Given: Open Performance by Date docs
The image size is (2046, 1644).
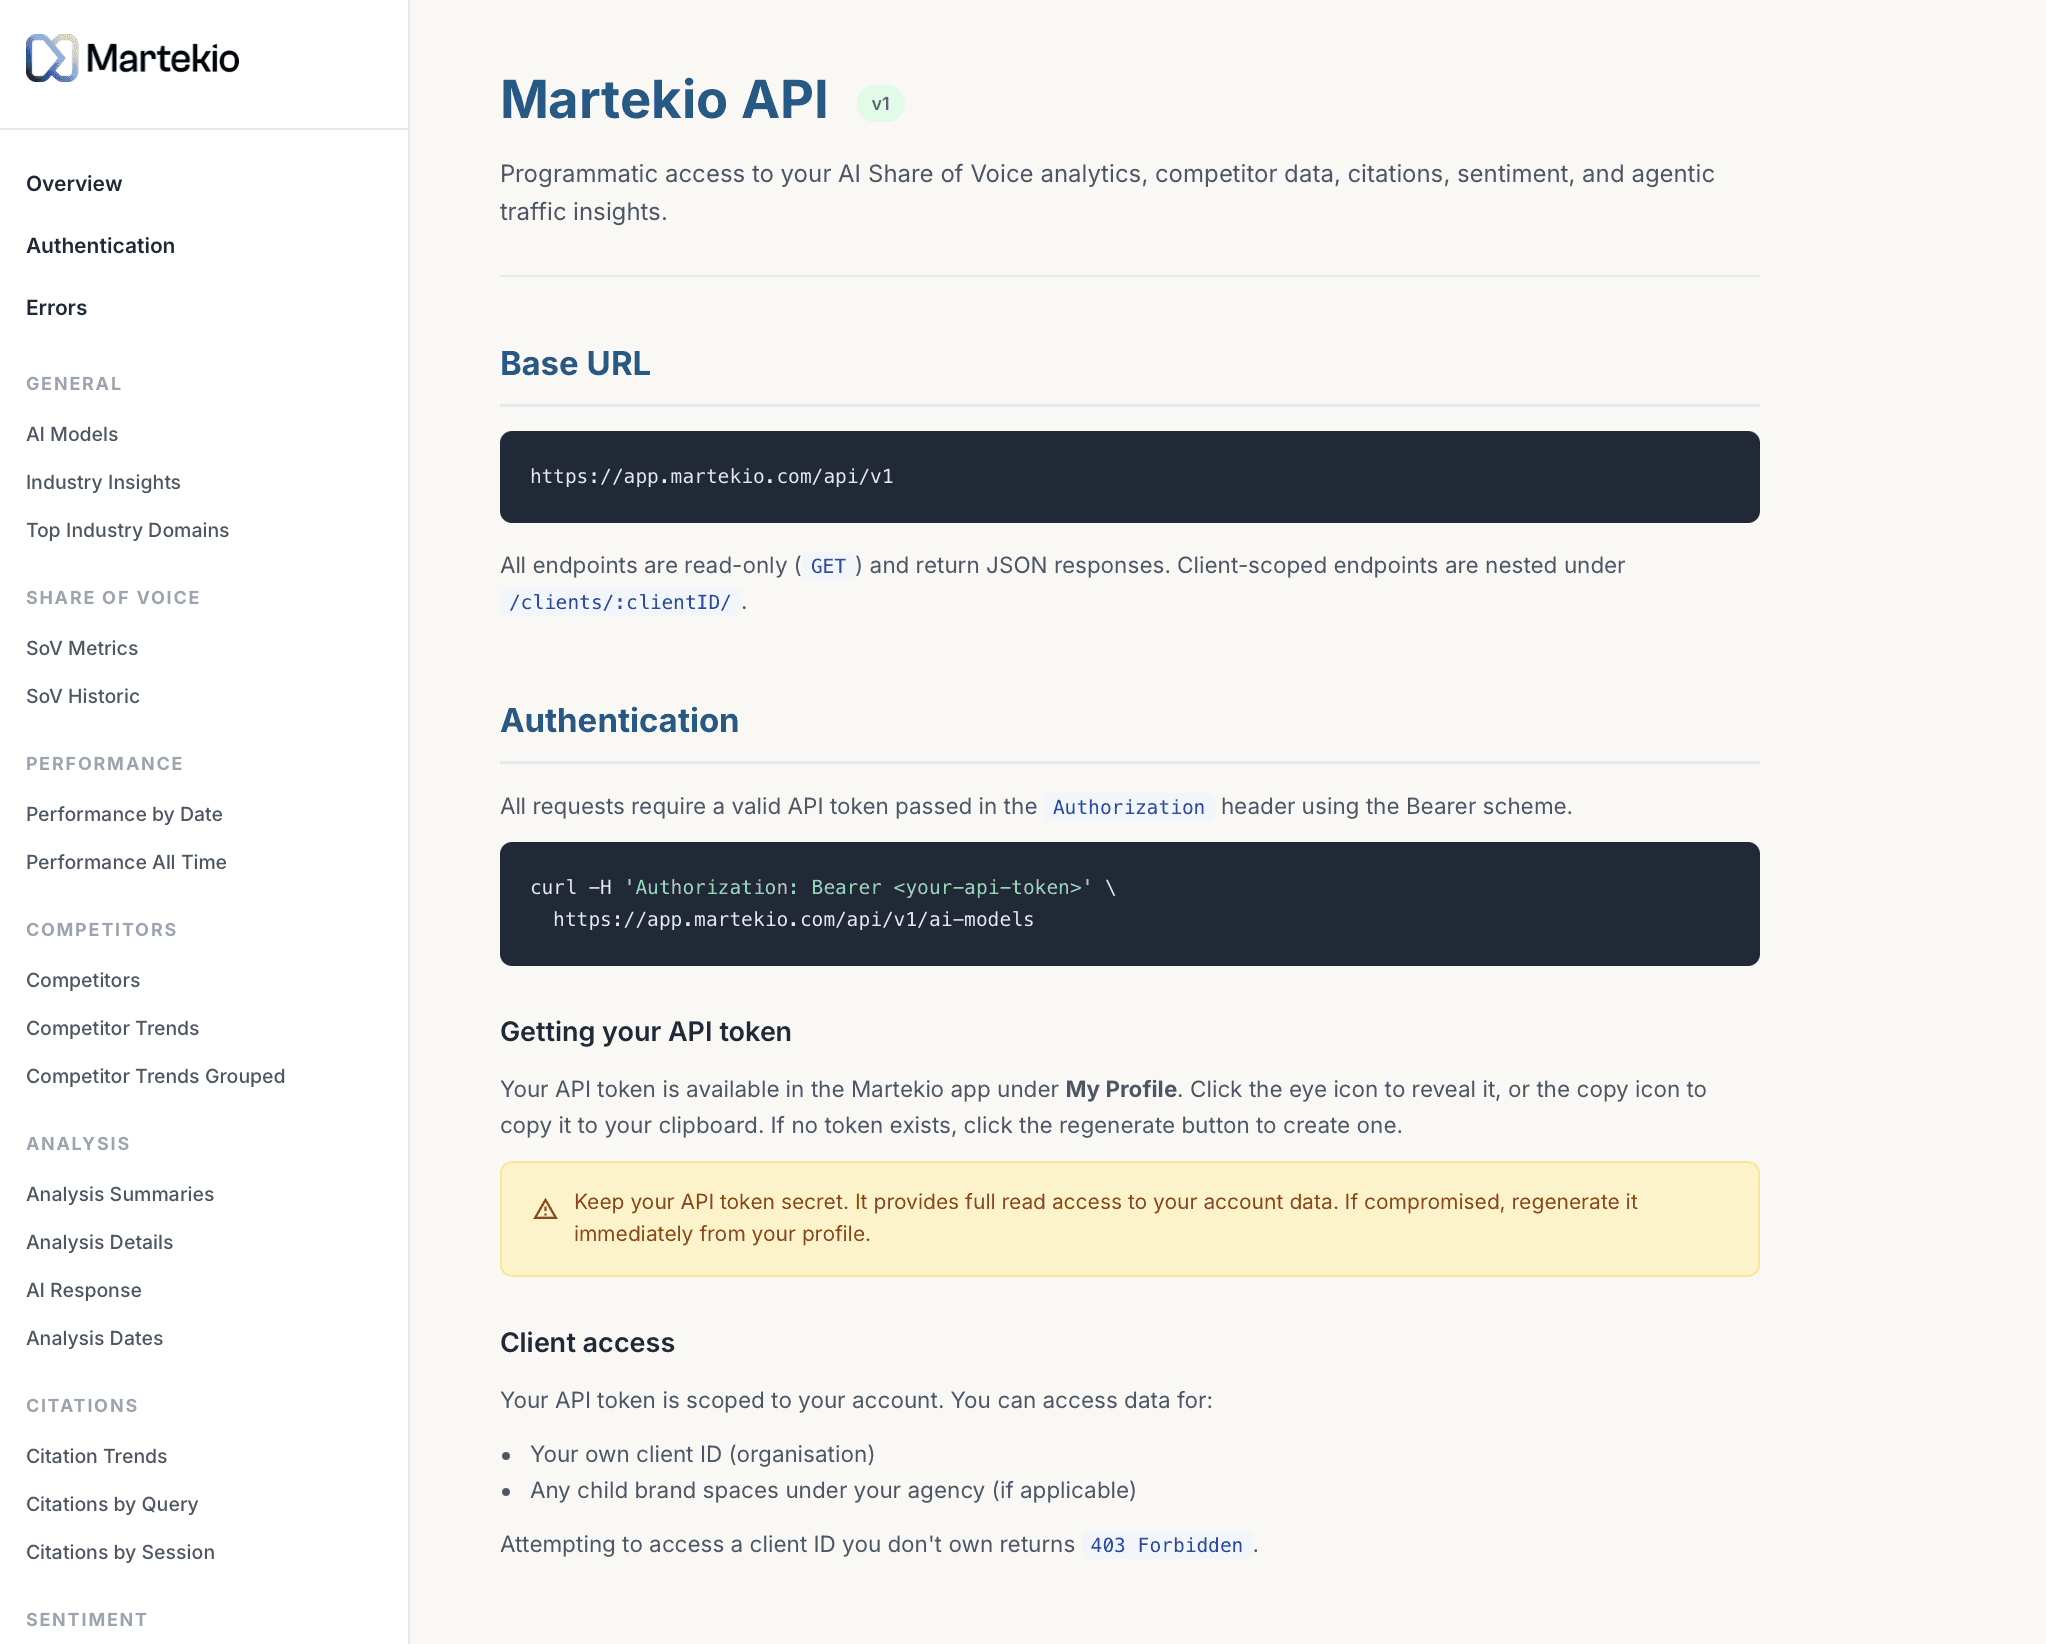Looking at the screenshot, I should tap(124, 814).
